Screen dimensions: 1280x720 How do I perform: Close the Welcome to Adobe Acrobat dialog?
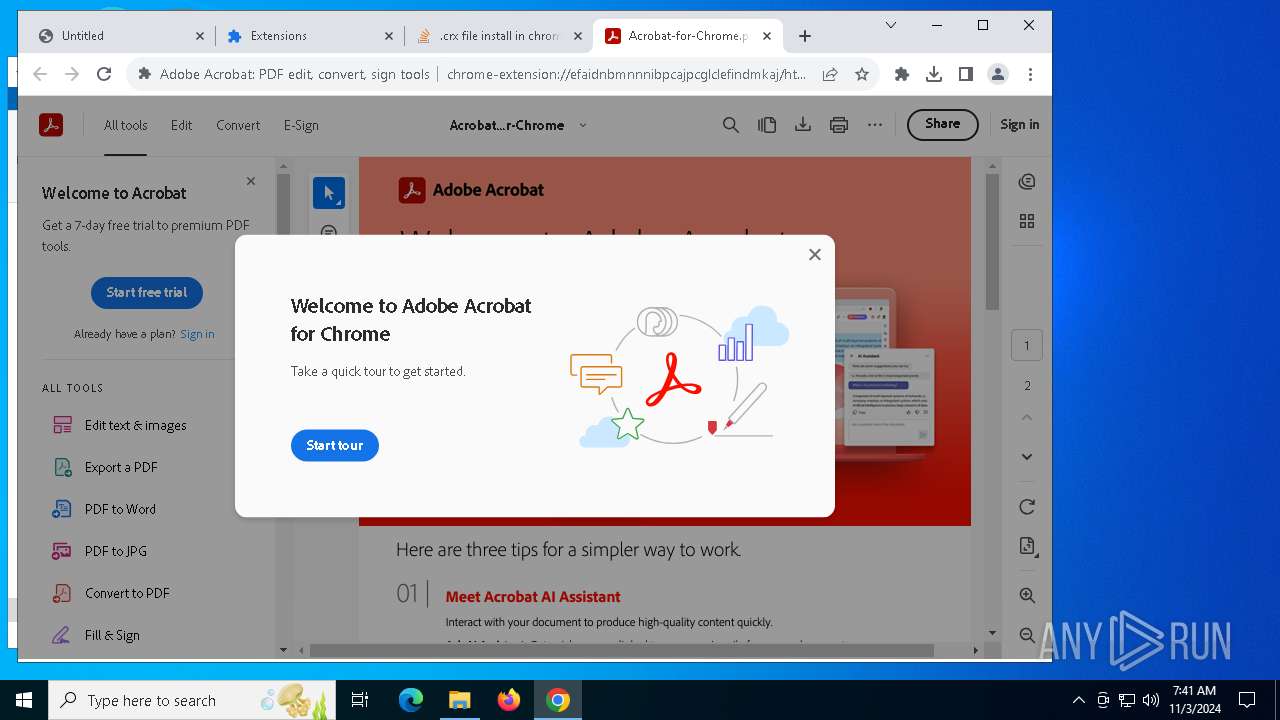pos(815,255)
